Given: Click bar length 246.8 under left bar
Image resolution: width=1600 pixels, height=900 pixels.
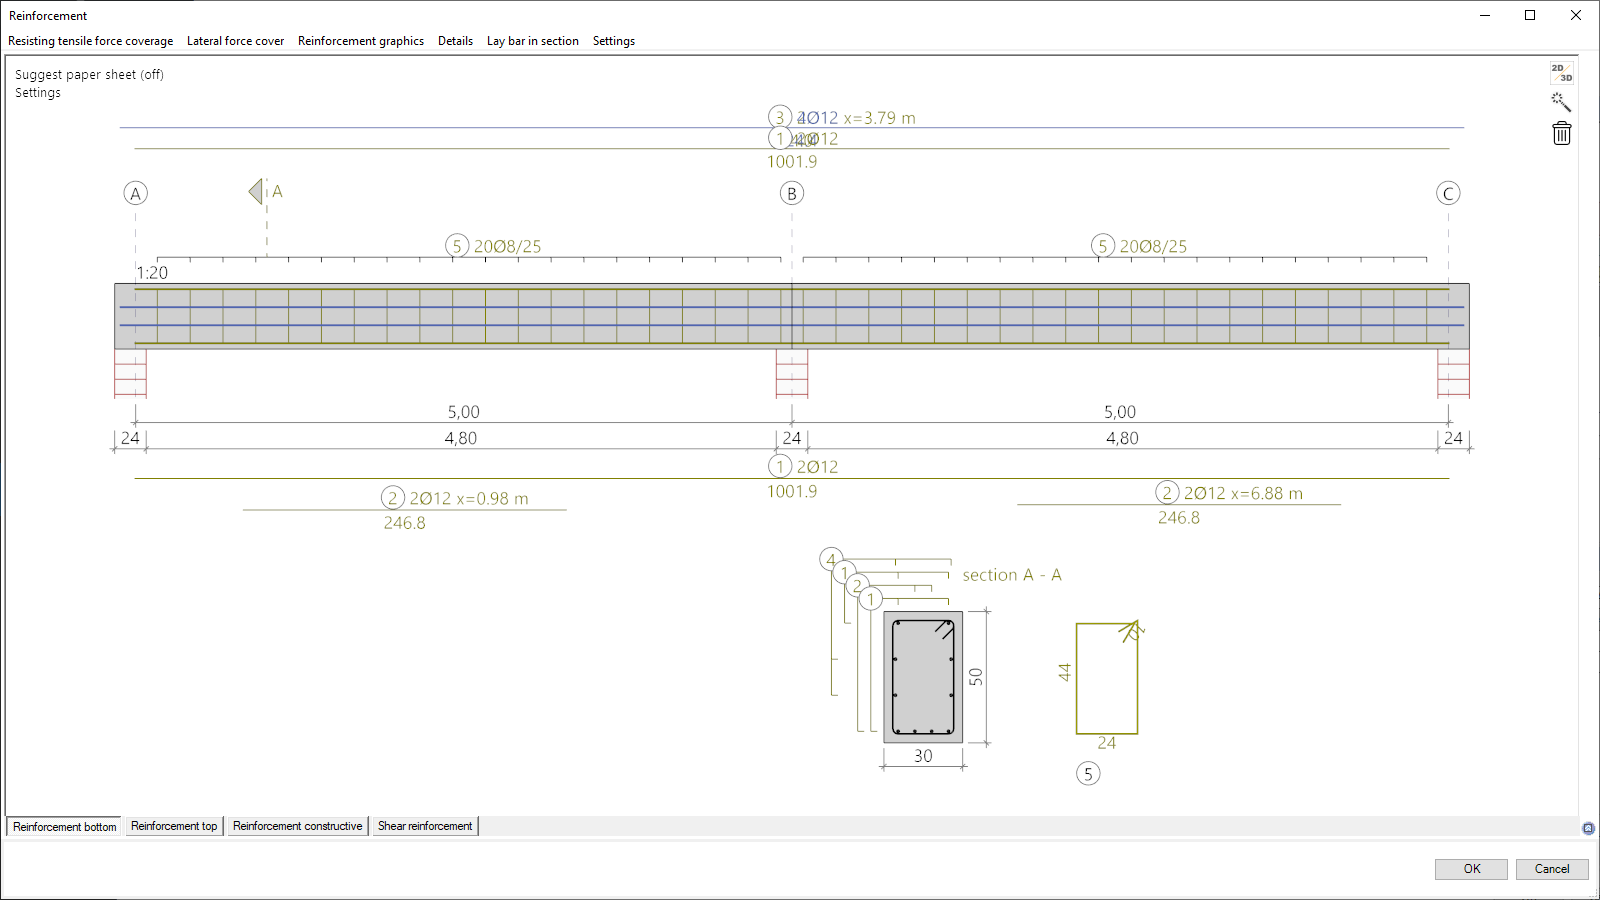Looking at the screenshot, I should 405,523.
